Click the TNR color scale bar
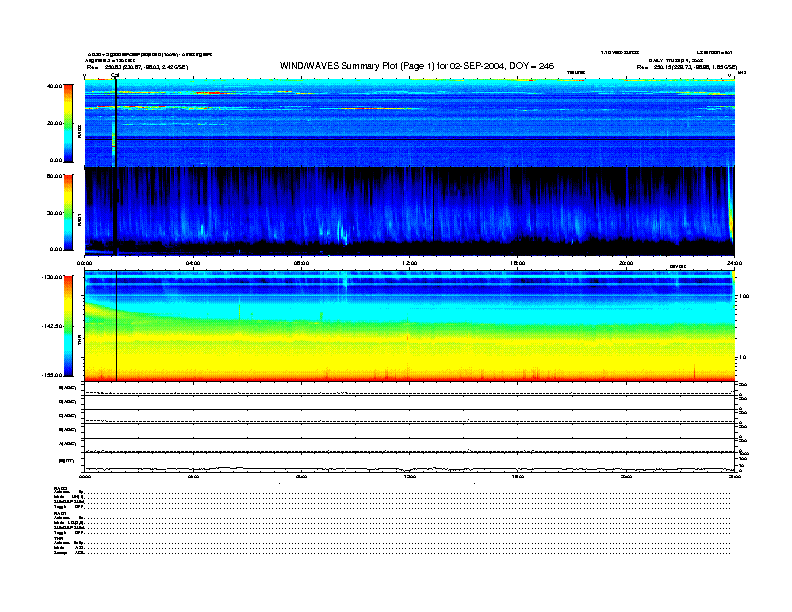Viewport: 792px width, 612px height. coord(68,327)
